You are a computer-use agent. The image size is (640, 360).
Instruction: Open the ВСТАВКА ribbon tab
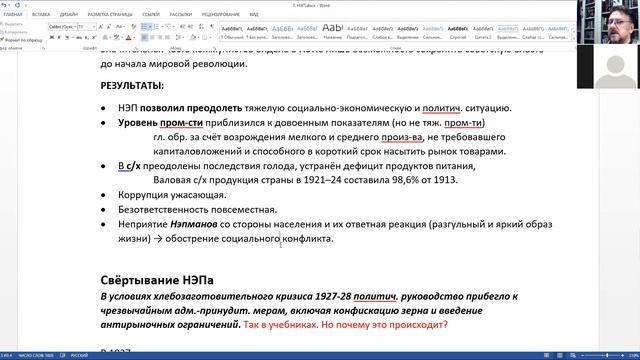[x=41, y=14]
